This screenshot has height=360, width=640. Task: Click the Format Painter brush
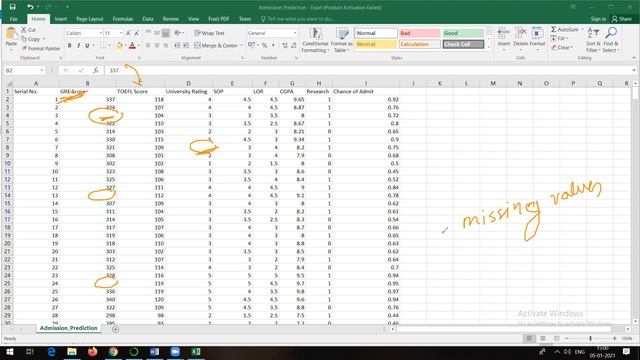[x=41, y=48]
